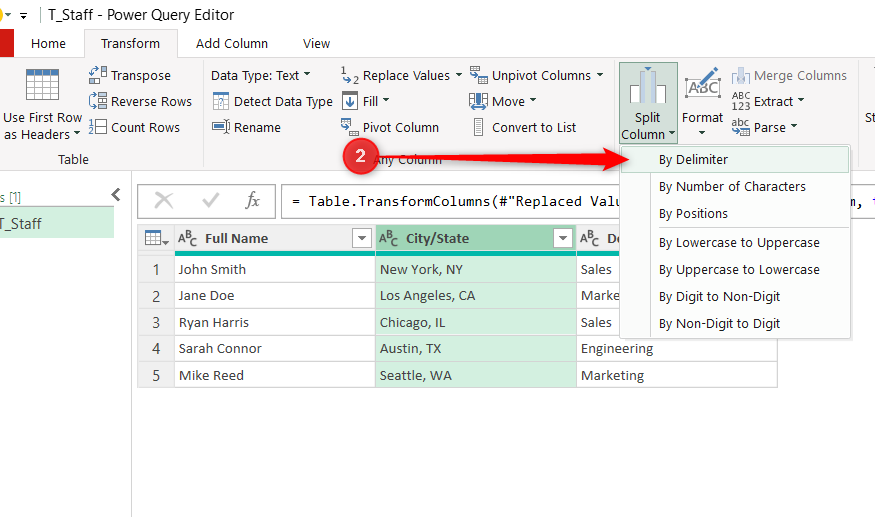Open the Data Type: Text dropdown
The height and width of the screenshot is (517, 875).
point(261,75)
